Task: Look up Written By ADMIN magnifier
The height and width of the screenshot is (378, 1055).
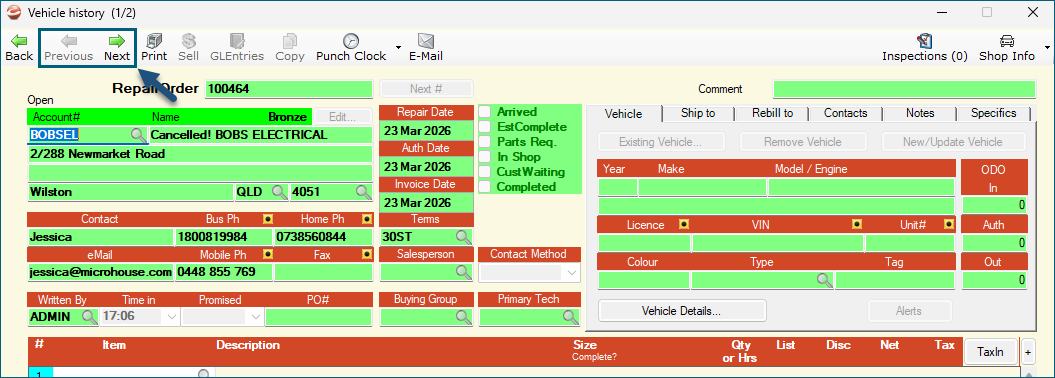Action: (89, 316)
